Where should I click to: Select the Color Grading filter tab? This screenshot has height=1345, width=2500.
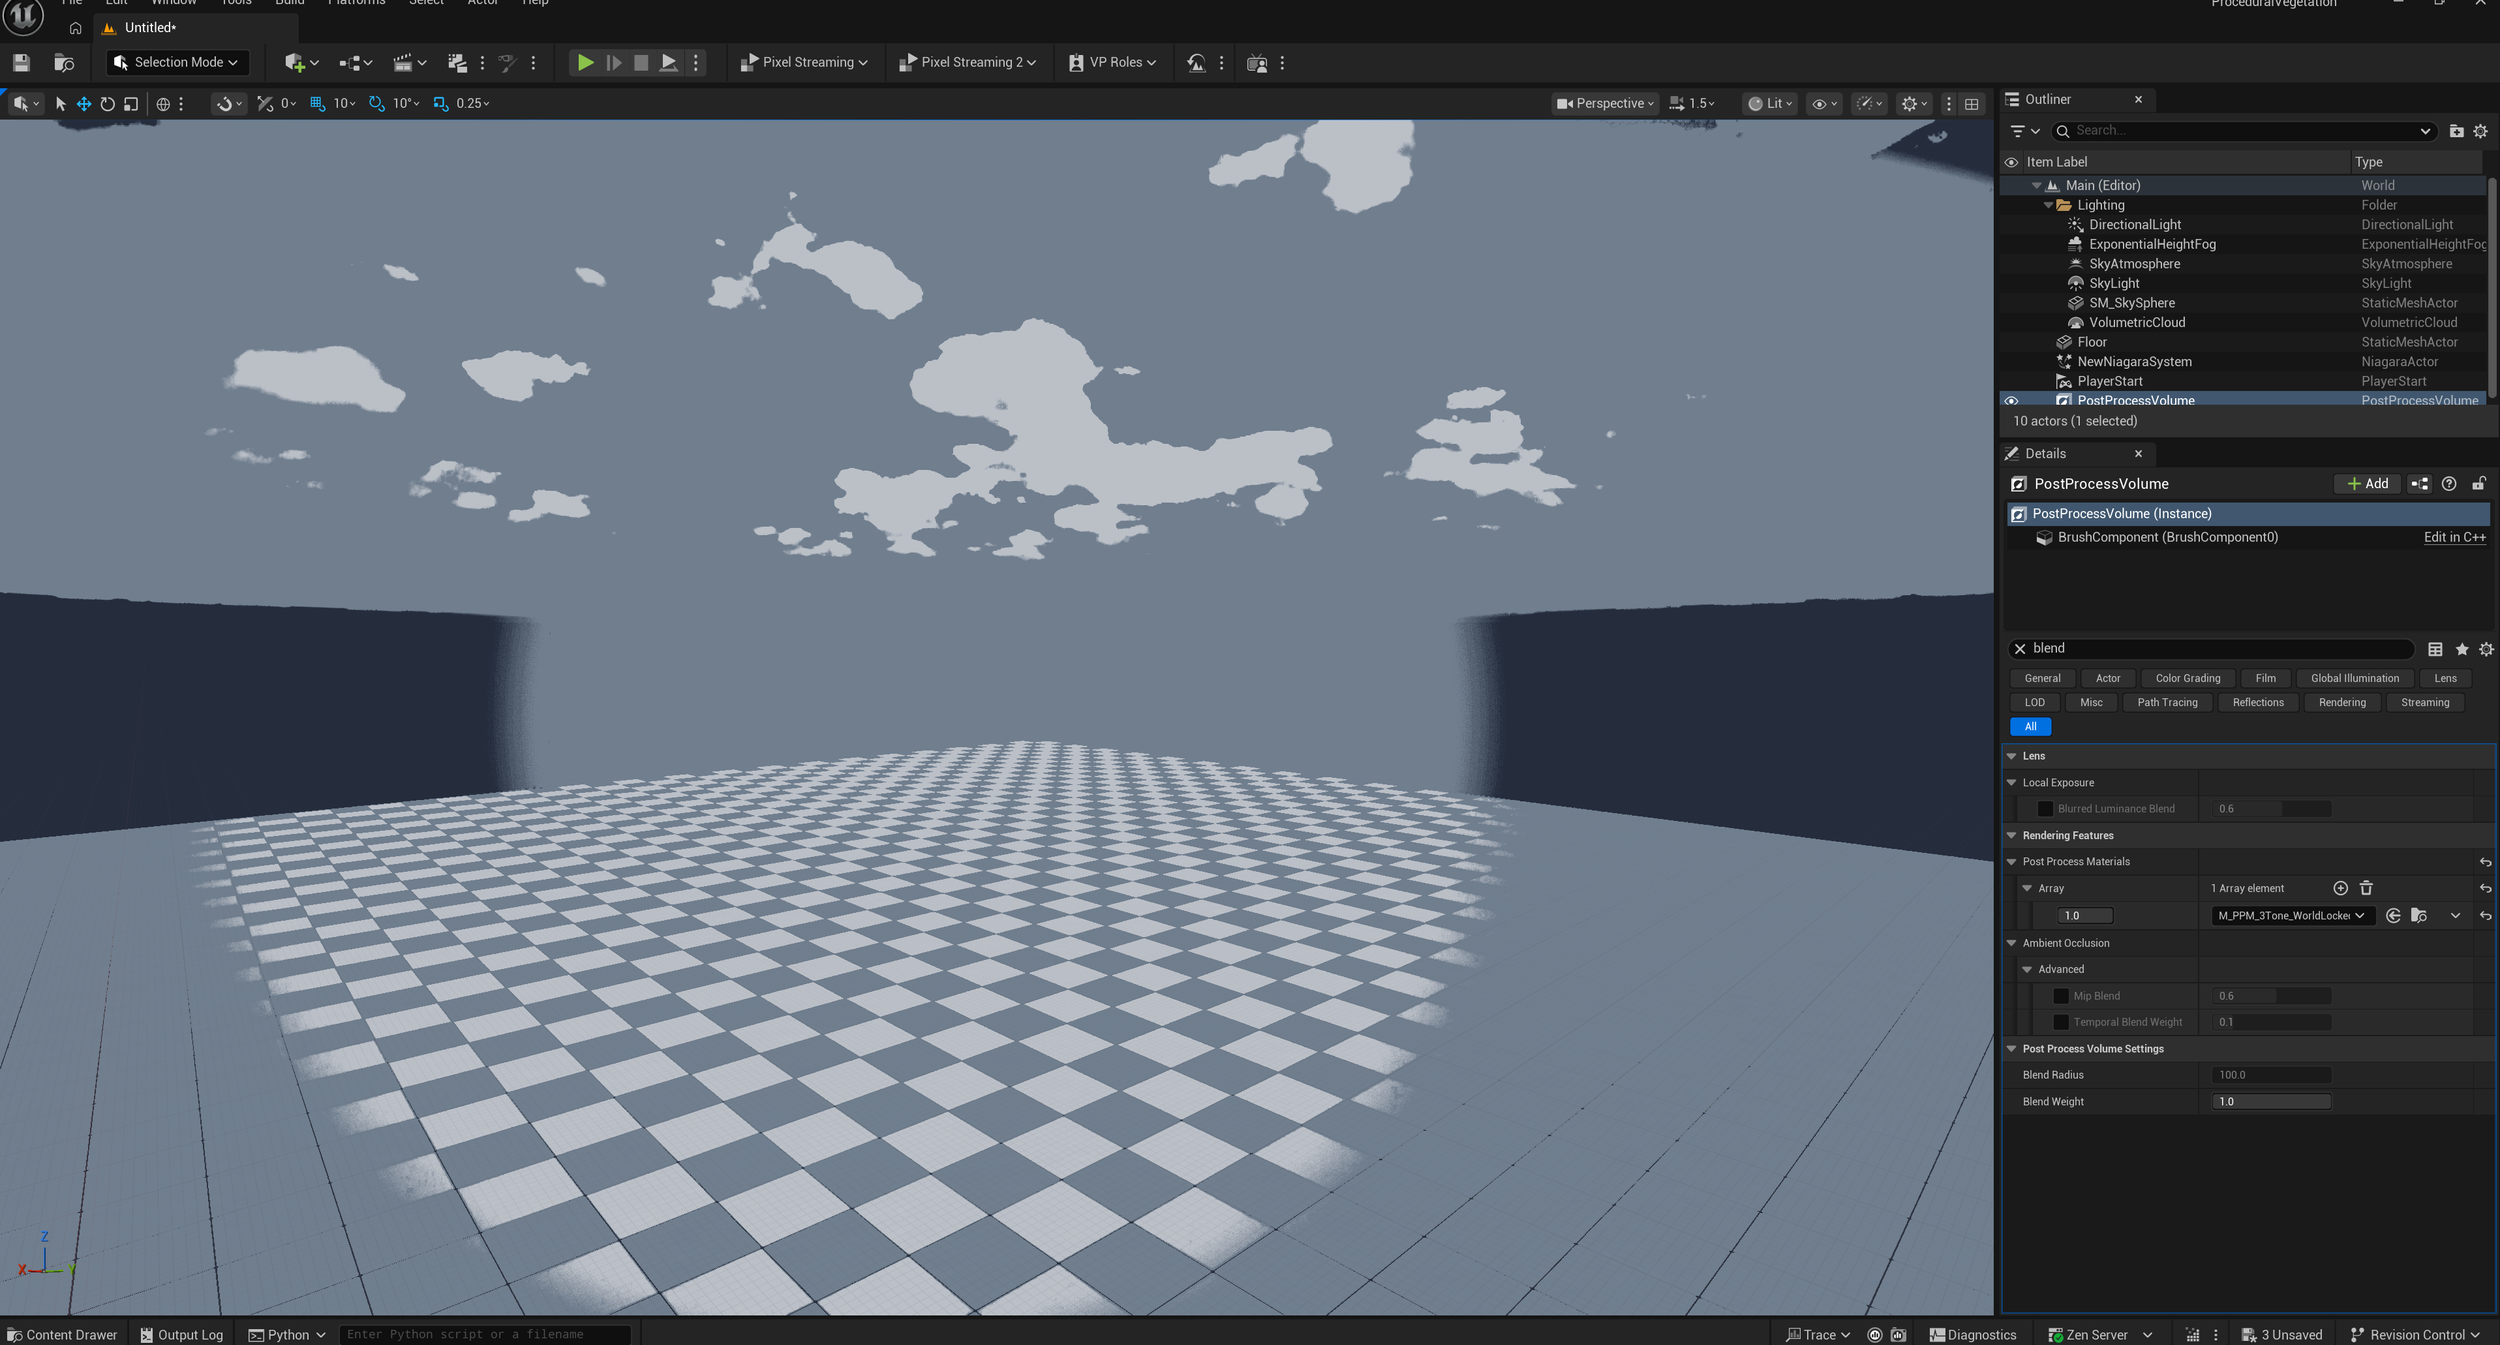pyautogui.click(x=2187, y=678)
